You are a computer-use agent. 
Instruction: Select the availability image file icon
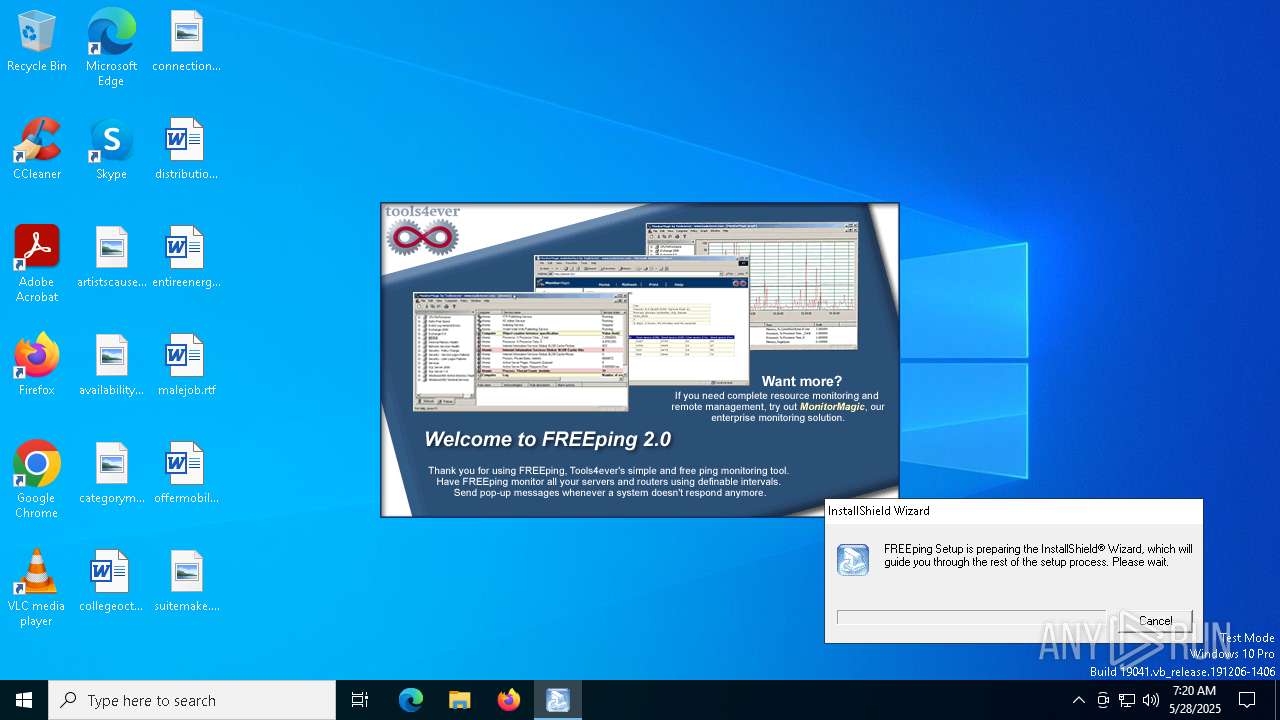(x=111, y=366)
